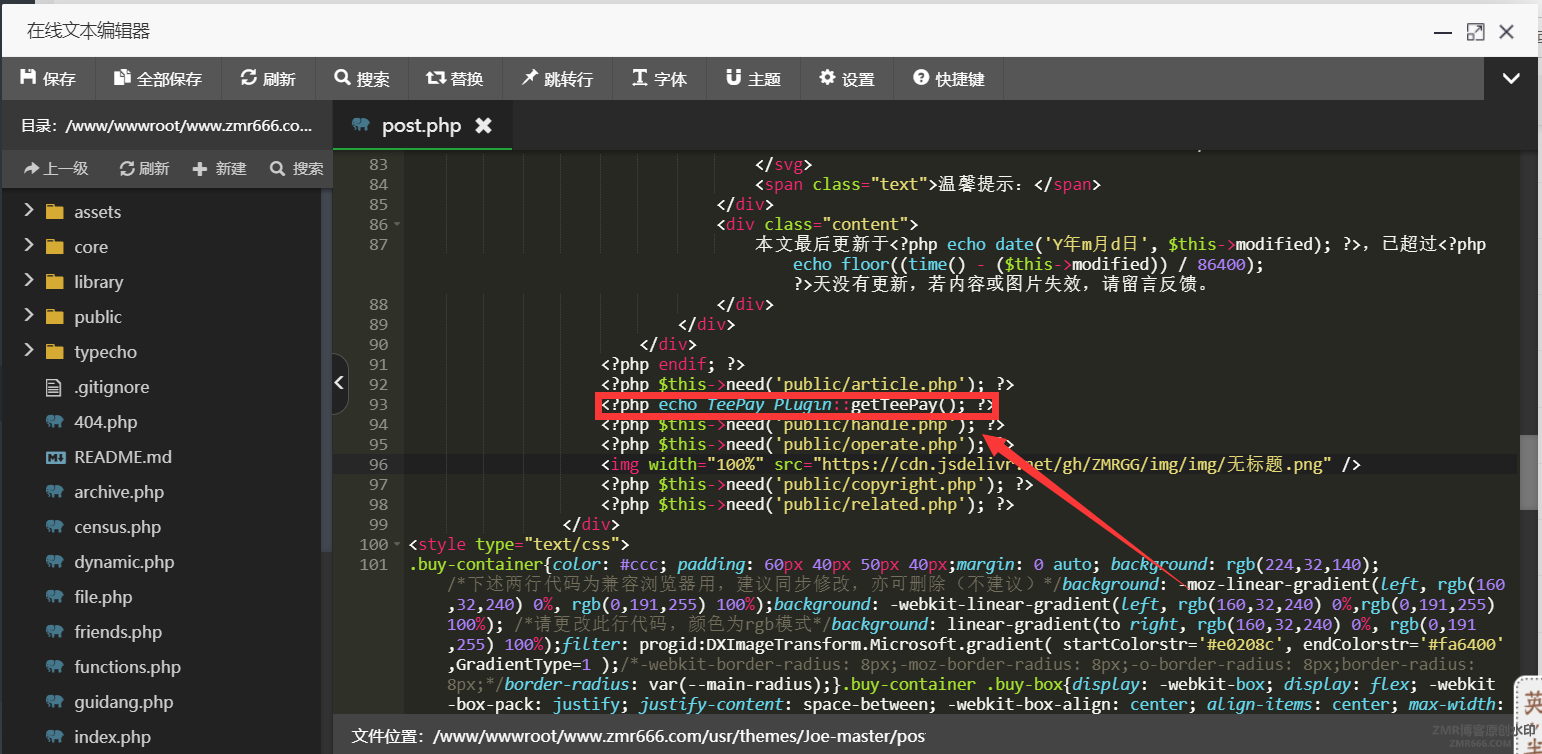Search files with sidebar 搜索
The height and width of the screenshot is (754, 1542).
tap(297, 168)
